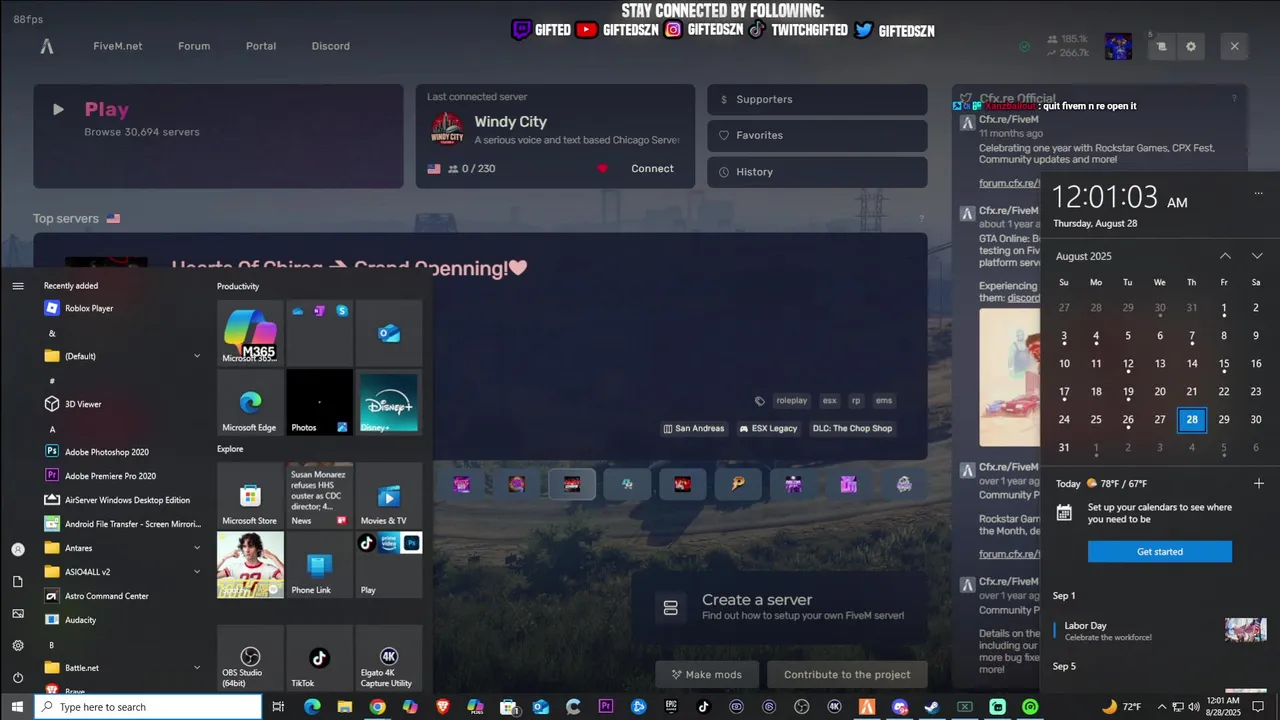The image size is (1280, 720).
Task: Launch the Microsoft Edge tile
Action: pos(250,402)
